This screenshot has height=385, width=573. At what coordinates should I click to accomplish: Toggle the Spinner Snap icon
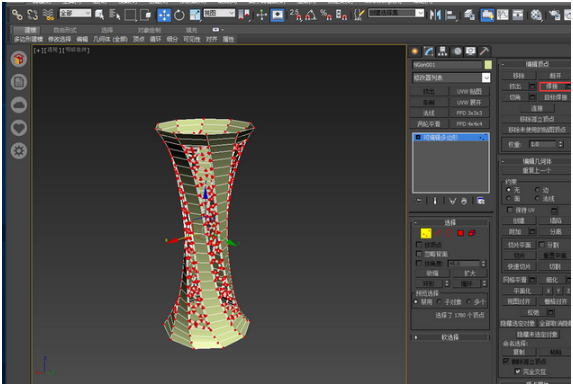(x=341, y=15)
